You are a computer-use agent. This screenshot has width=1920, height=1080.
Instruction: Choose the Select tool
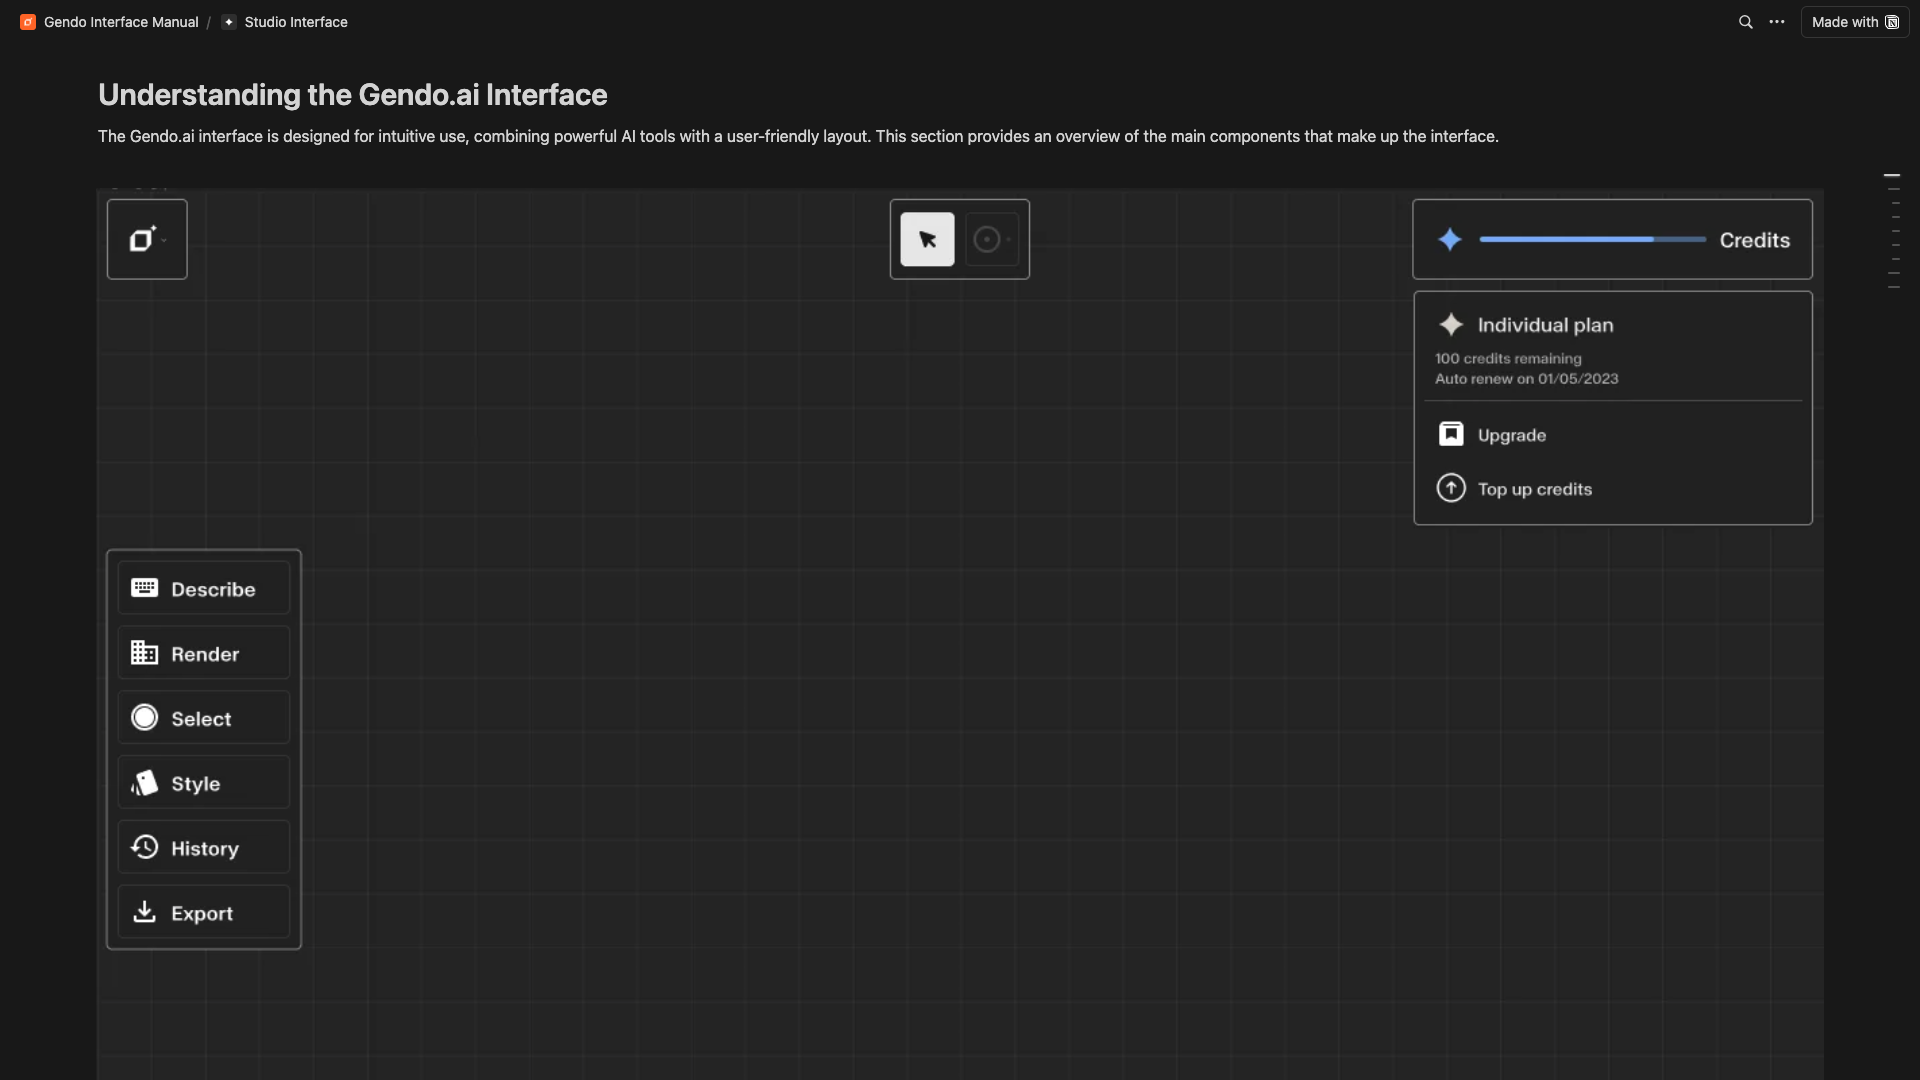pyautogui.click(x=204, y=718)
